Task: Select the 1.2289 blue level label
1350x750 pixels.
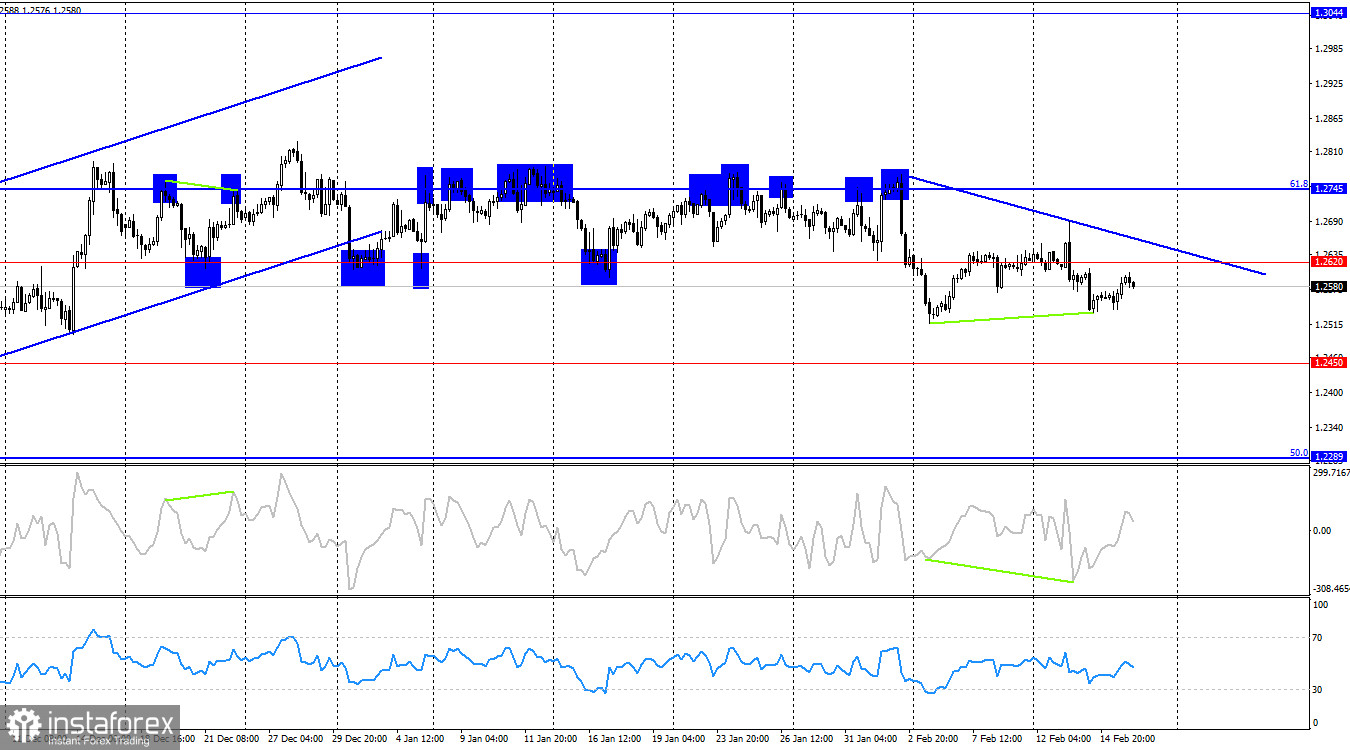Action: [x=1330, y=457]
